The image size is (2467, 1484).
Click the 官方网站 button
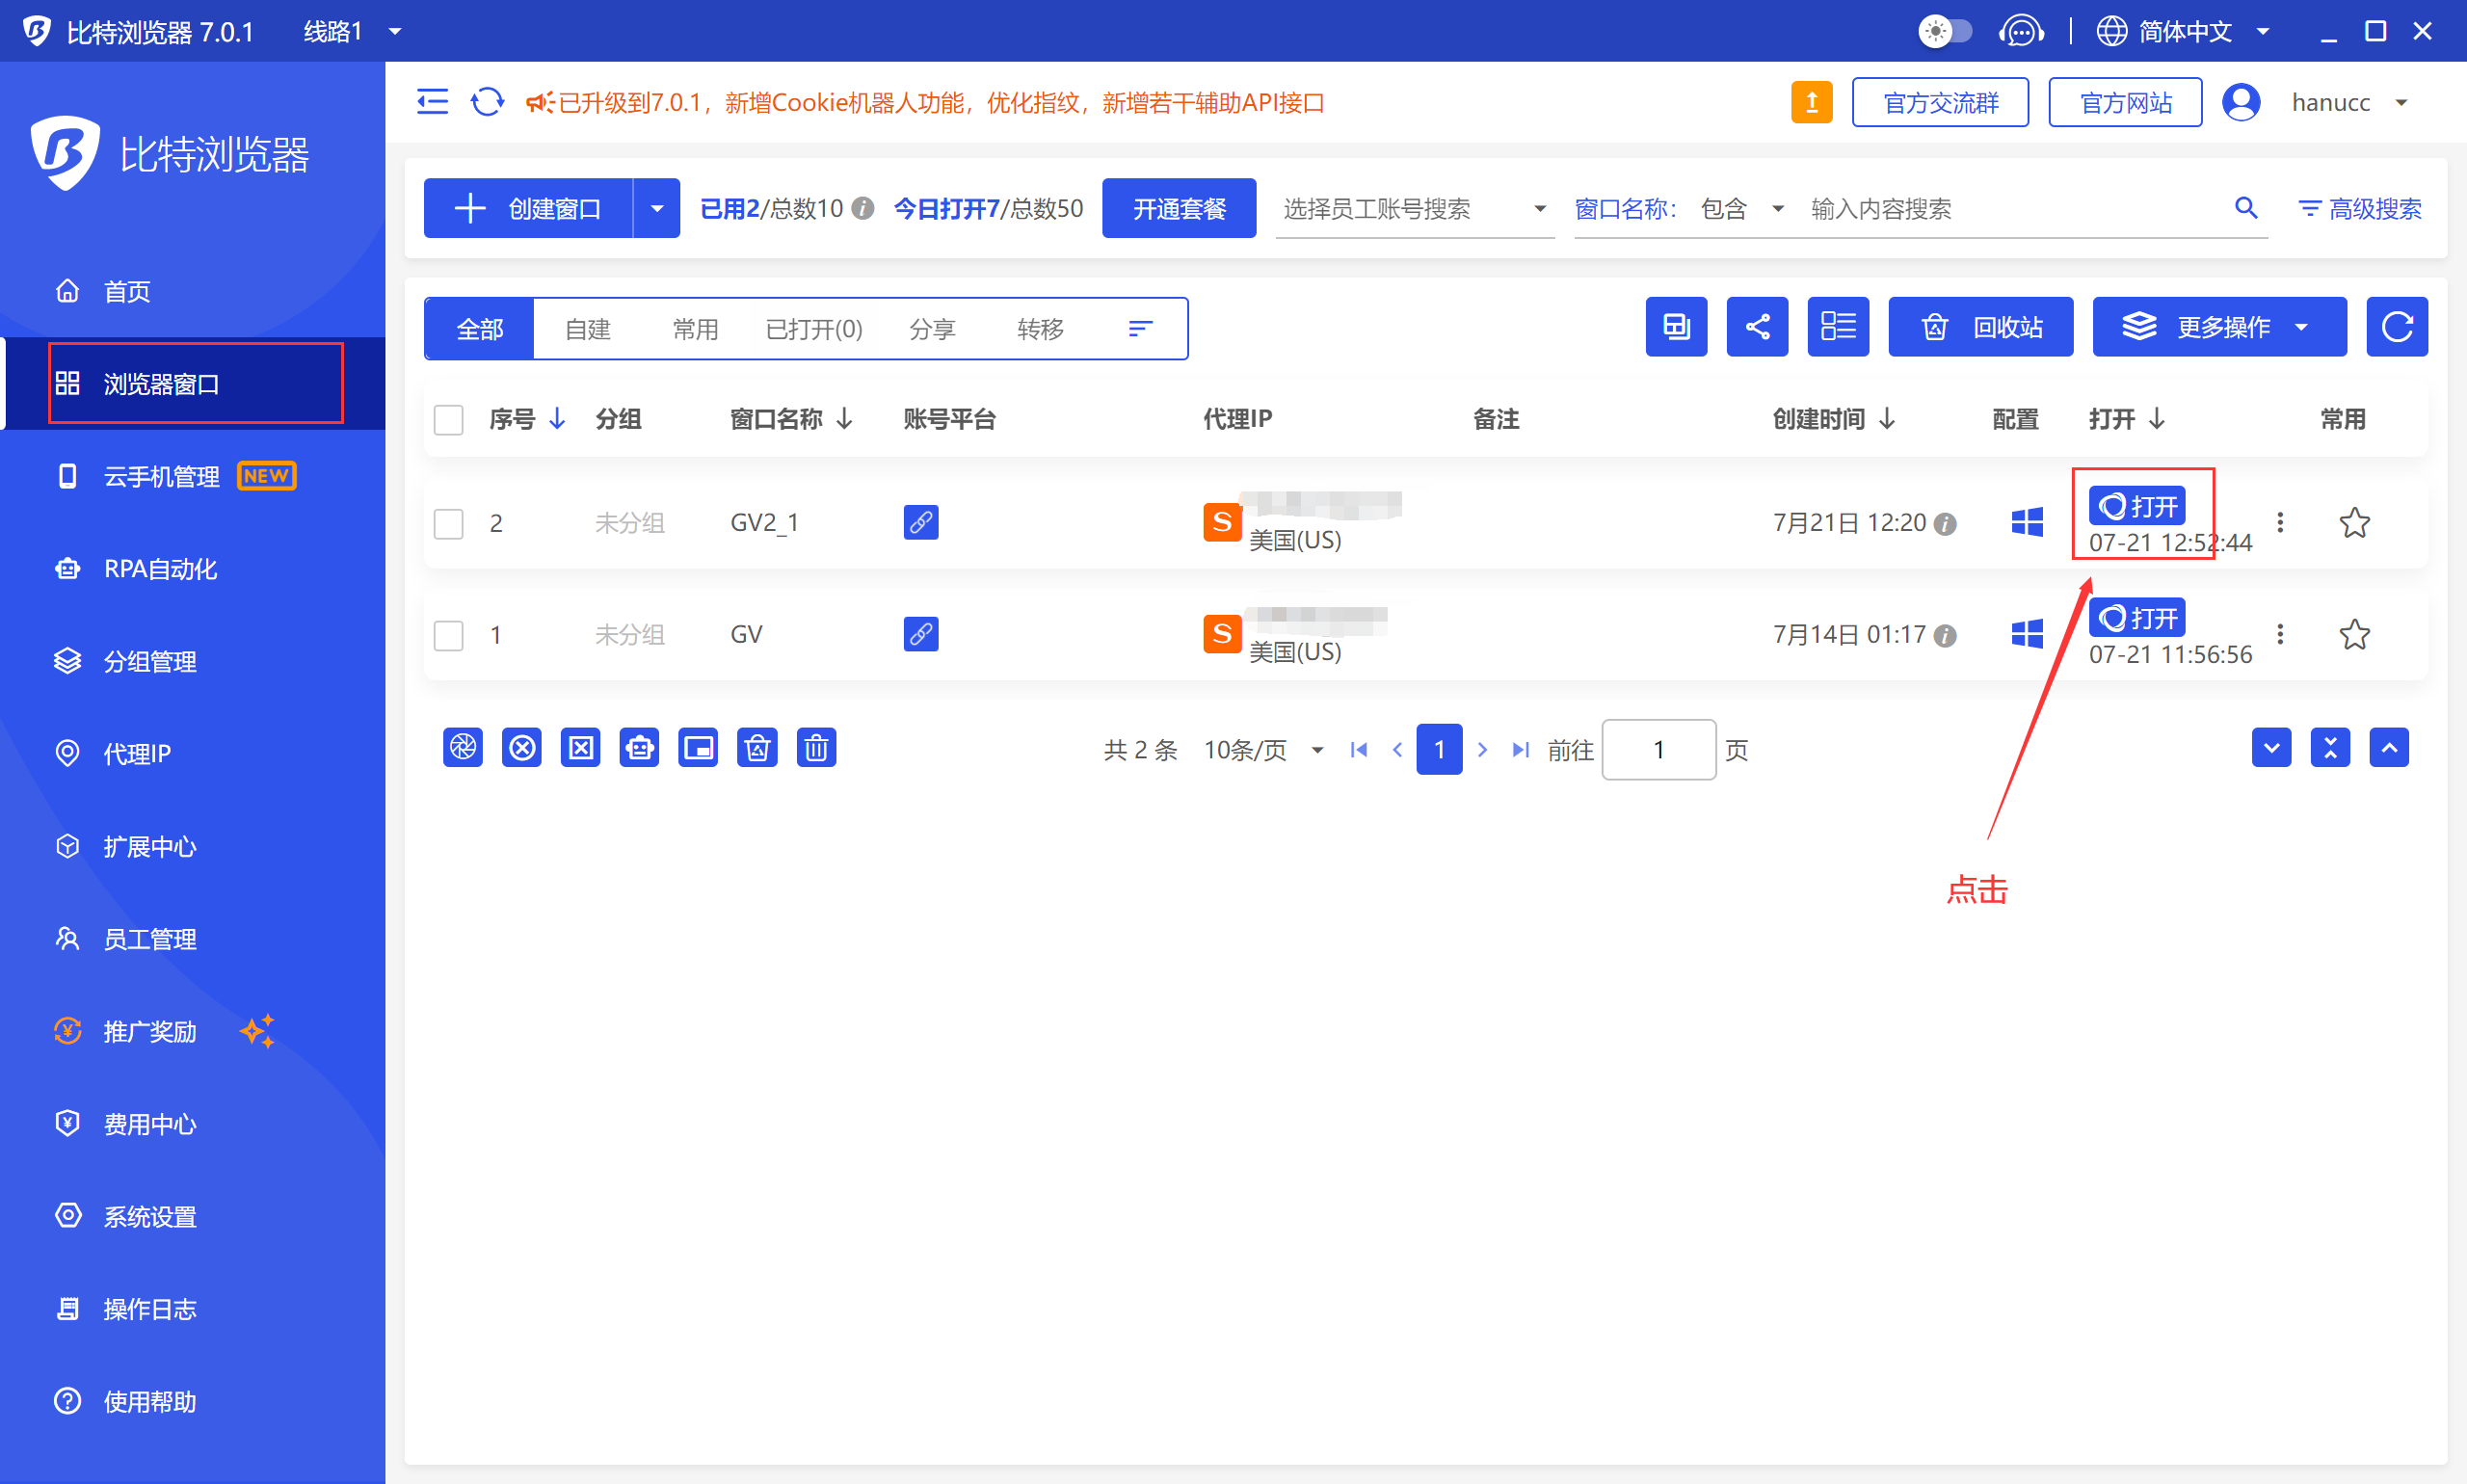(x=2125, y=102)
